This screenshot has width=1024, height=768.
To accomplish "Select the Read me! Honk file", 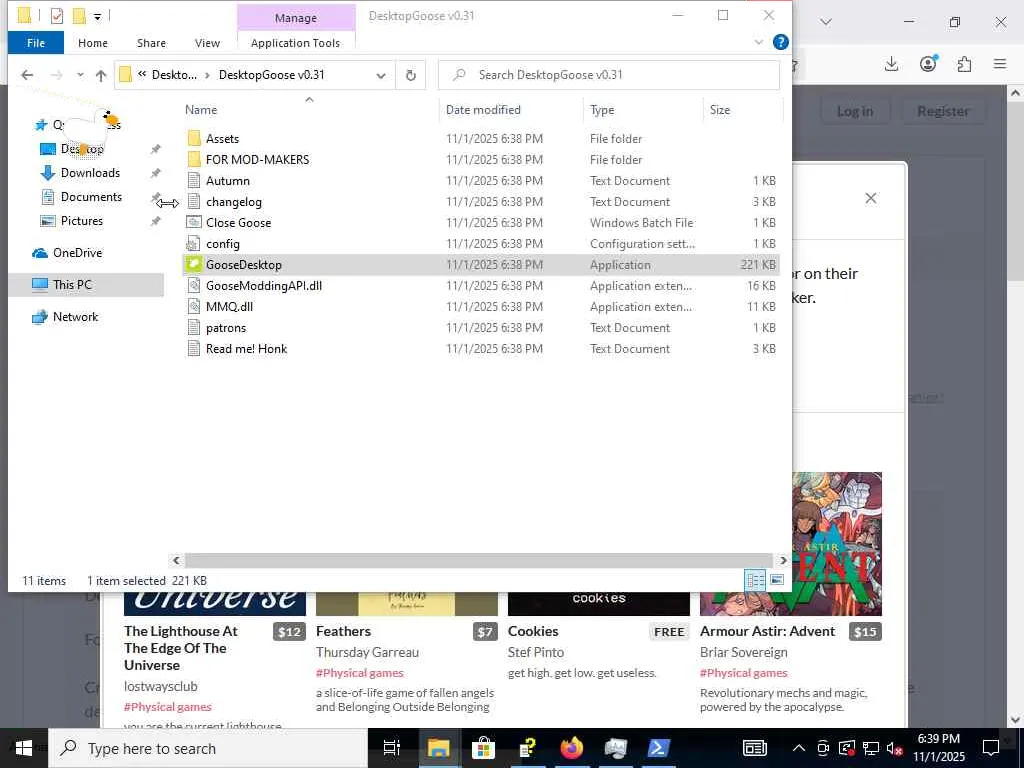I will pyautogui.click(x=246, y=349).
